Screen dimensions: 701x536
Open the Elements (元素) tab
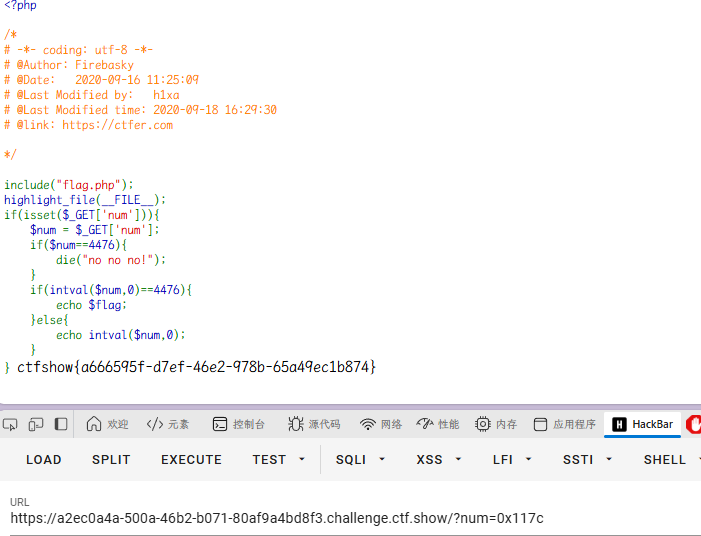168,424
